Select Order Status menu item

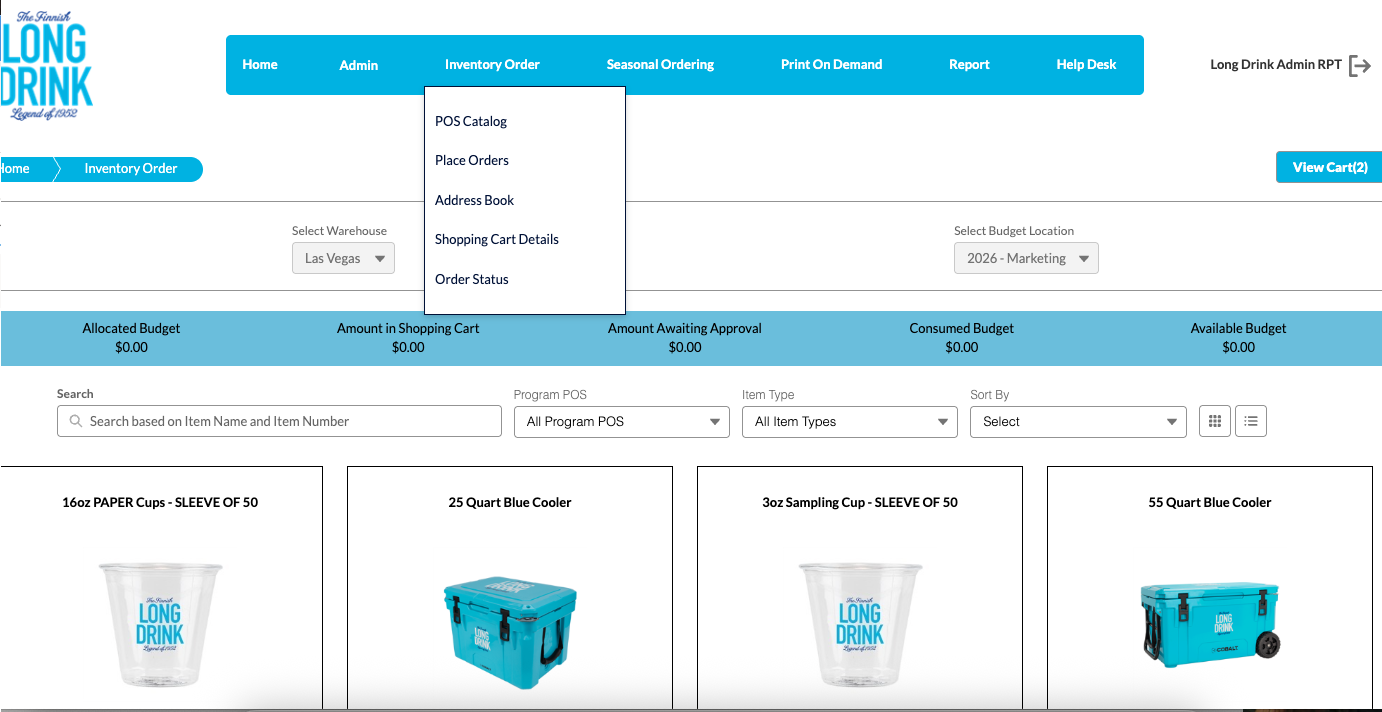472,279
